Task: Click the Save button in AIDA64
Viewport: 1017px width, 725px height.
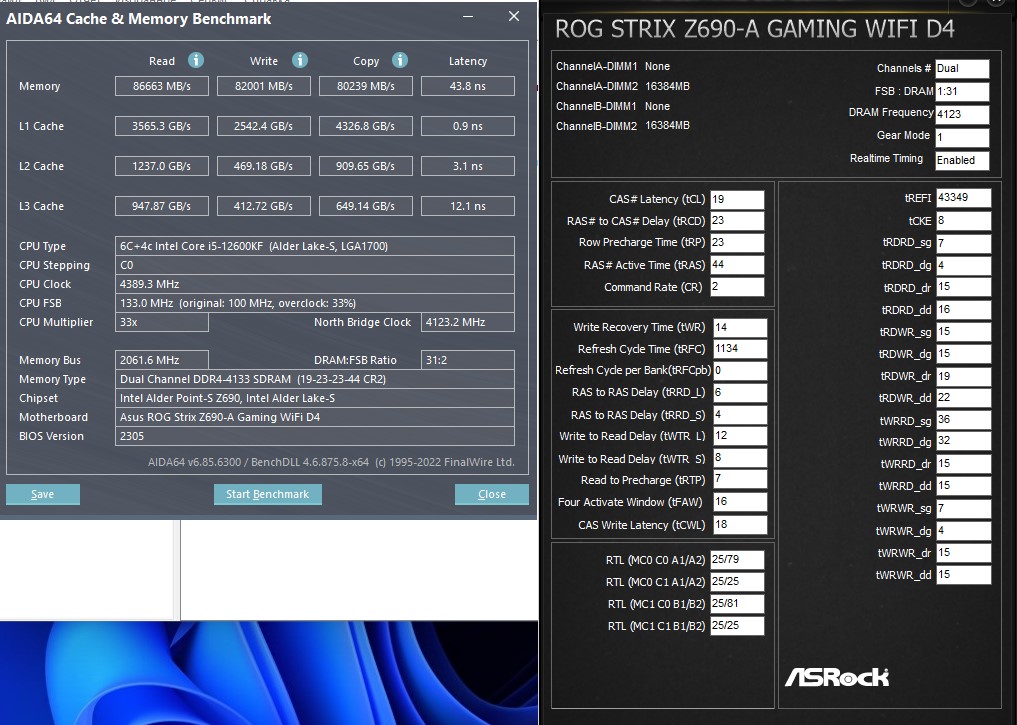Action: pyautogui.click(x=43, y=494)
